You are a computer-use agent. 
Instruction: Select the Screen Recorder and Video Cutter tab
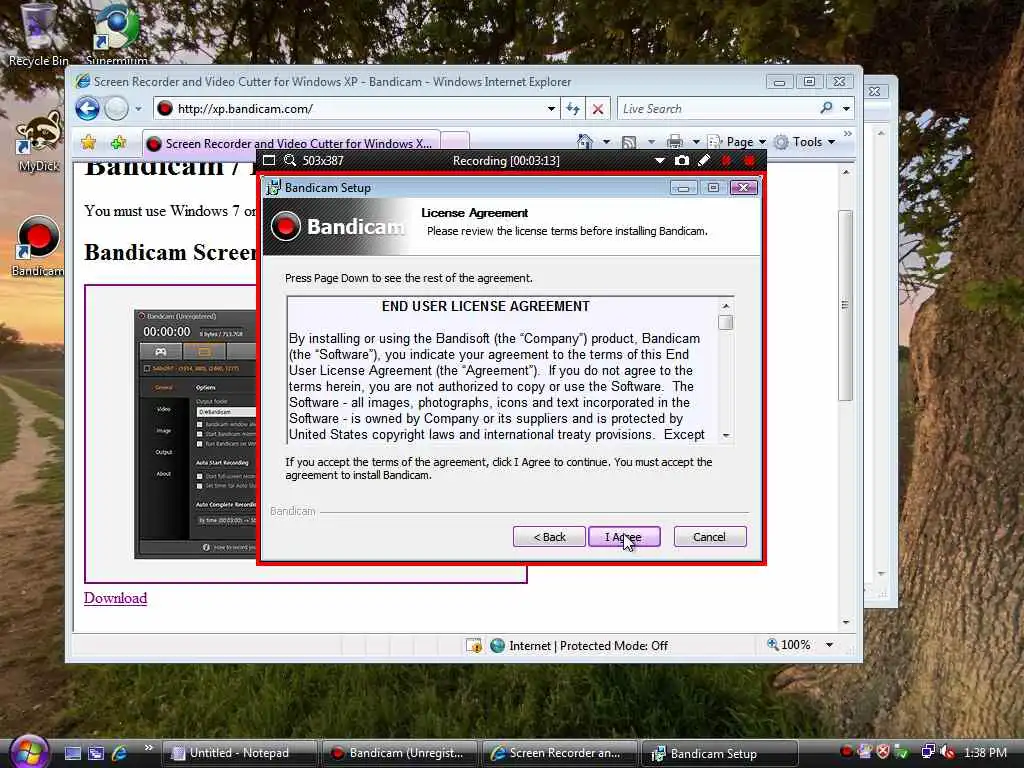tap(291, 144)
